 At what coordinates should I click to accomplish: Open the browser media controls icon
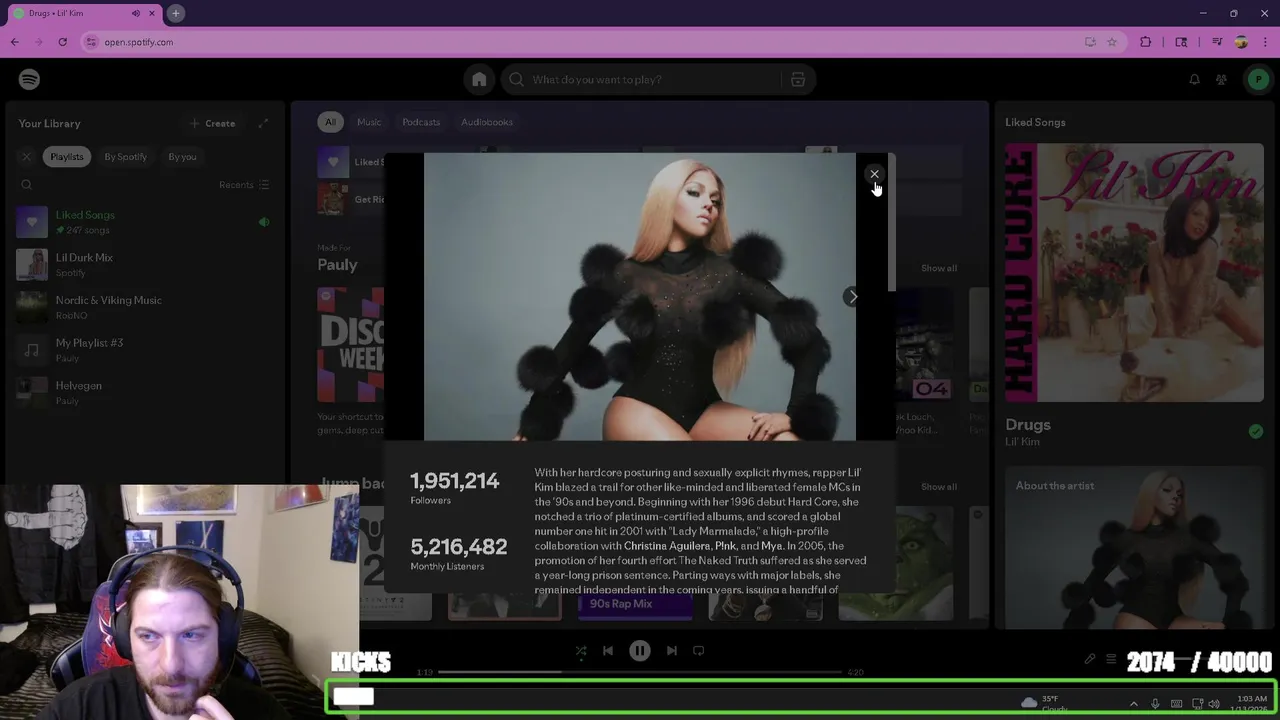pyautogui.click(x=1217, y=42)
